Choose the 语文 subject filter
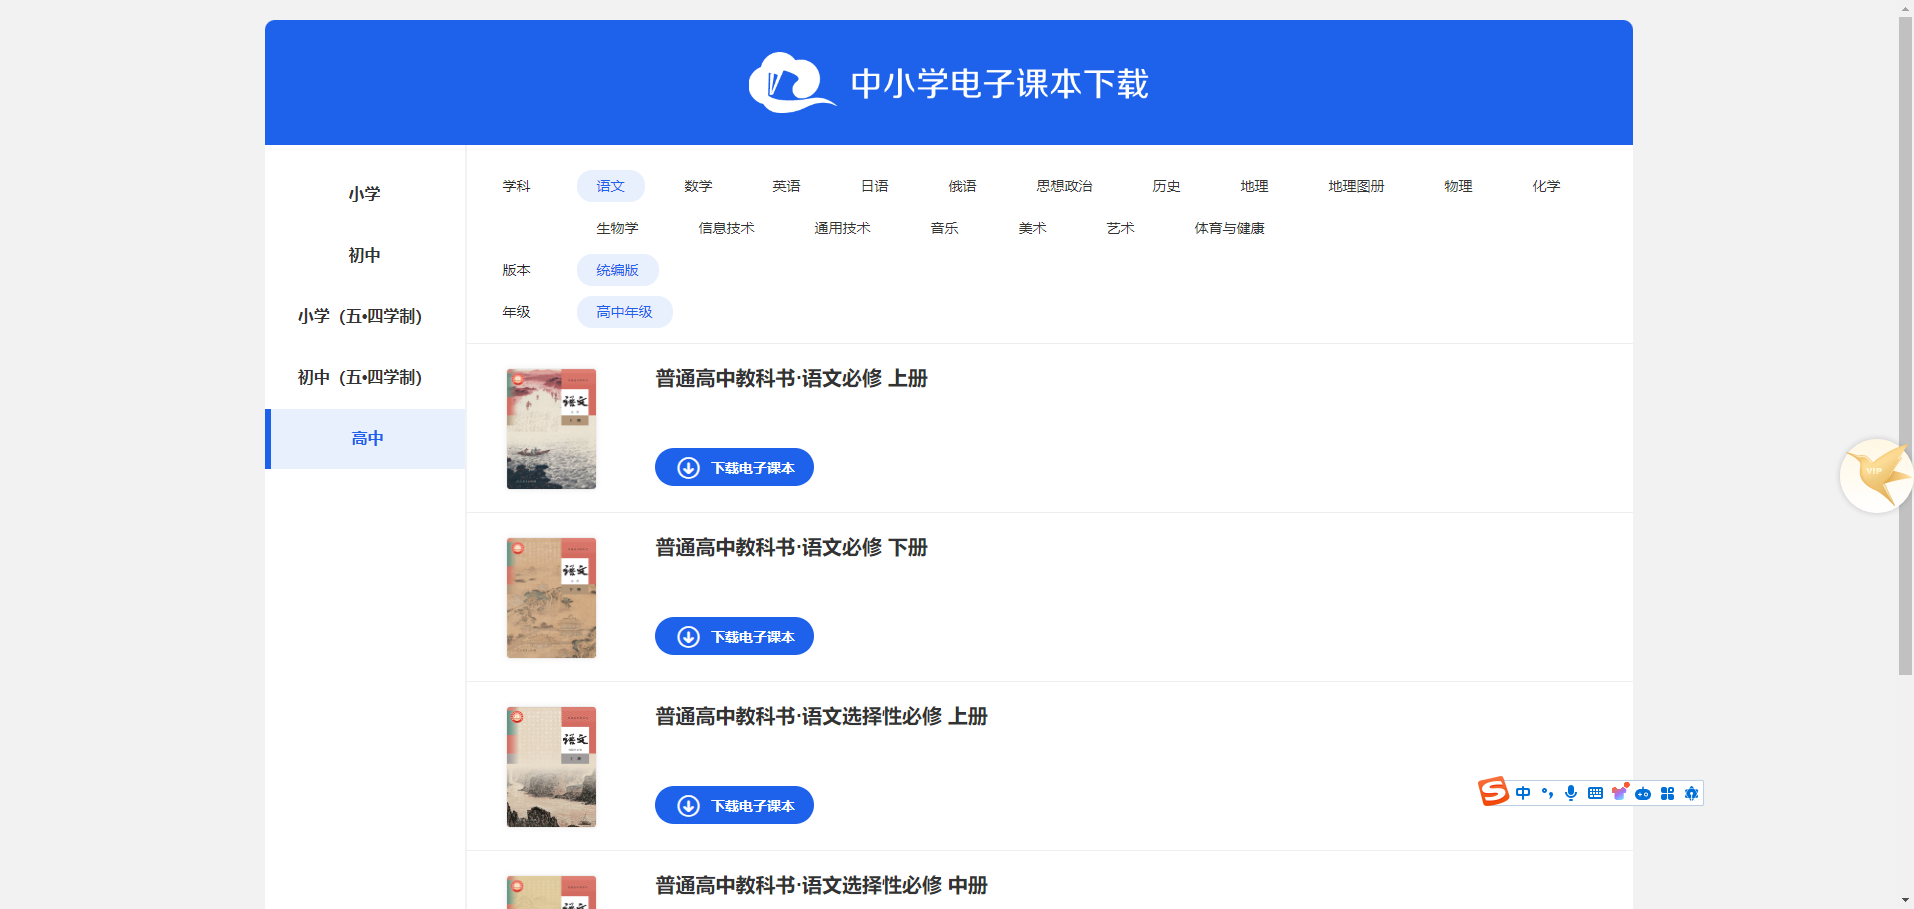Image resolution: width=1914 pixels, height=909 pixels. [x=610, y=186]
